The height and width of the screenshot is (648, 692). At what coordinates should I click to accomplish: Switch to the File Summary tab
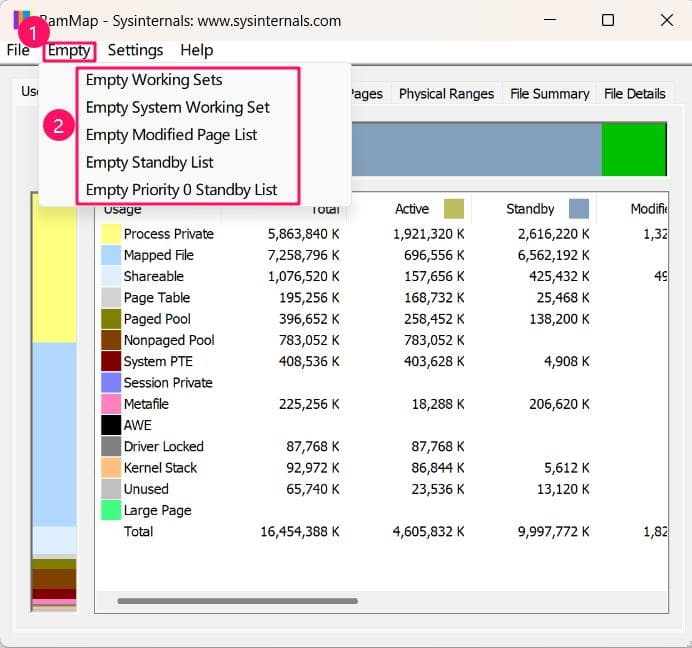549,94
